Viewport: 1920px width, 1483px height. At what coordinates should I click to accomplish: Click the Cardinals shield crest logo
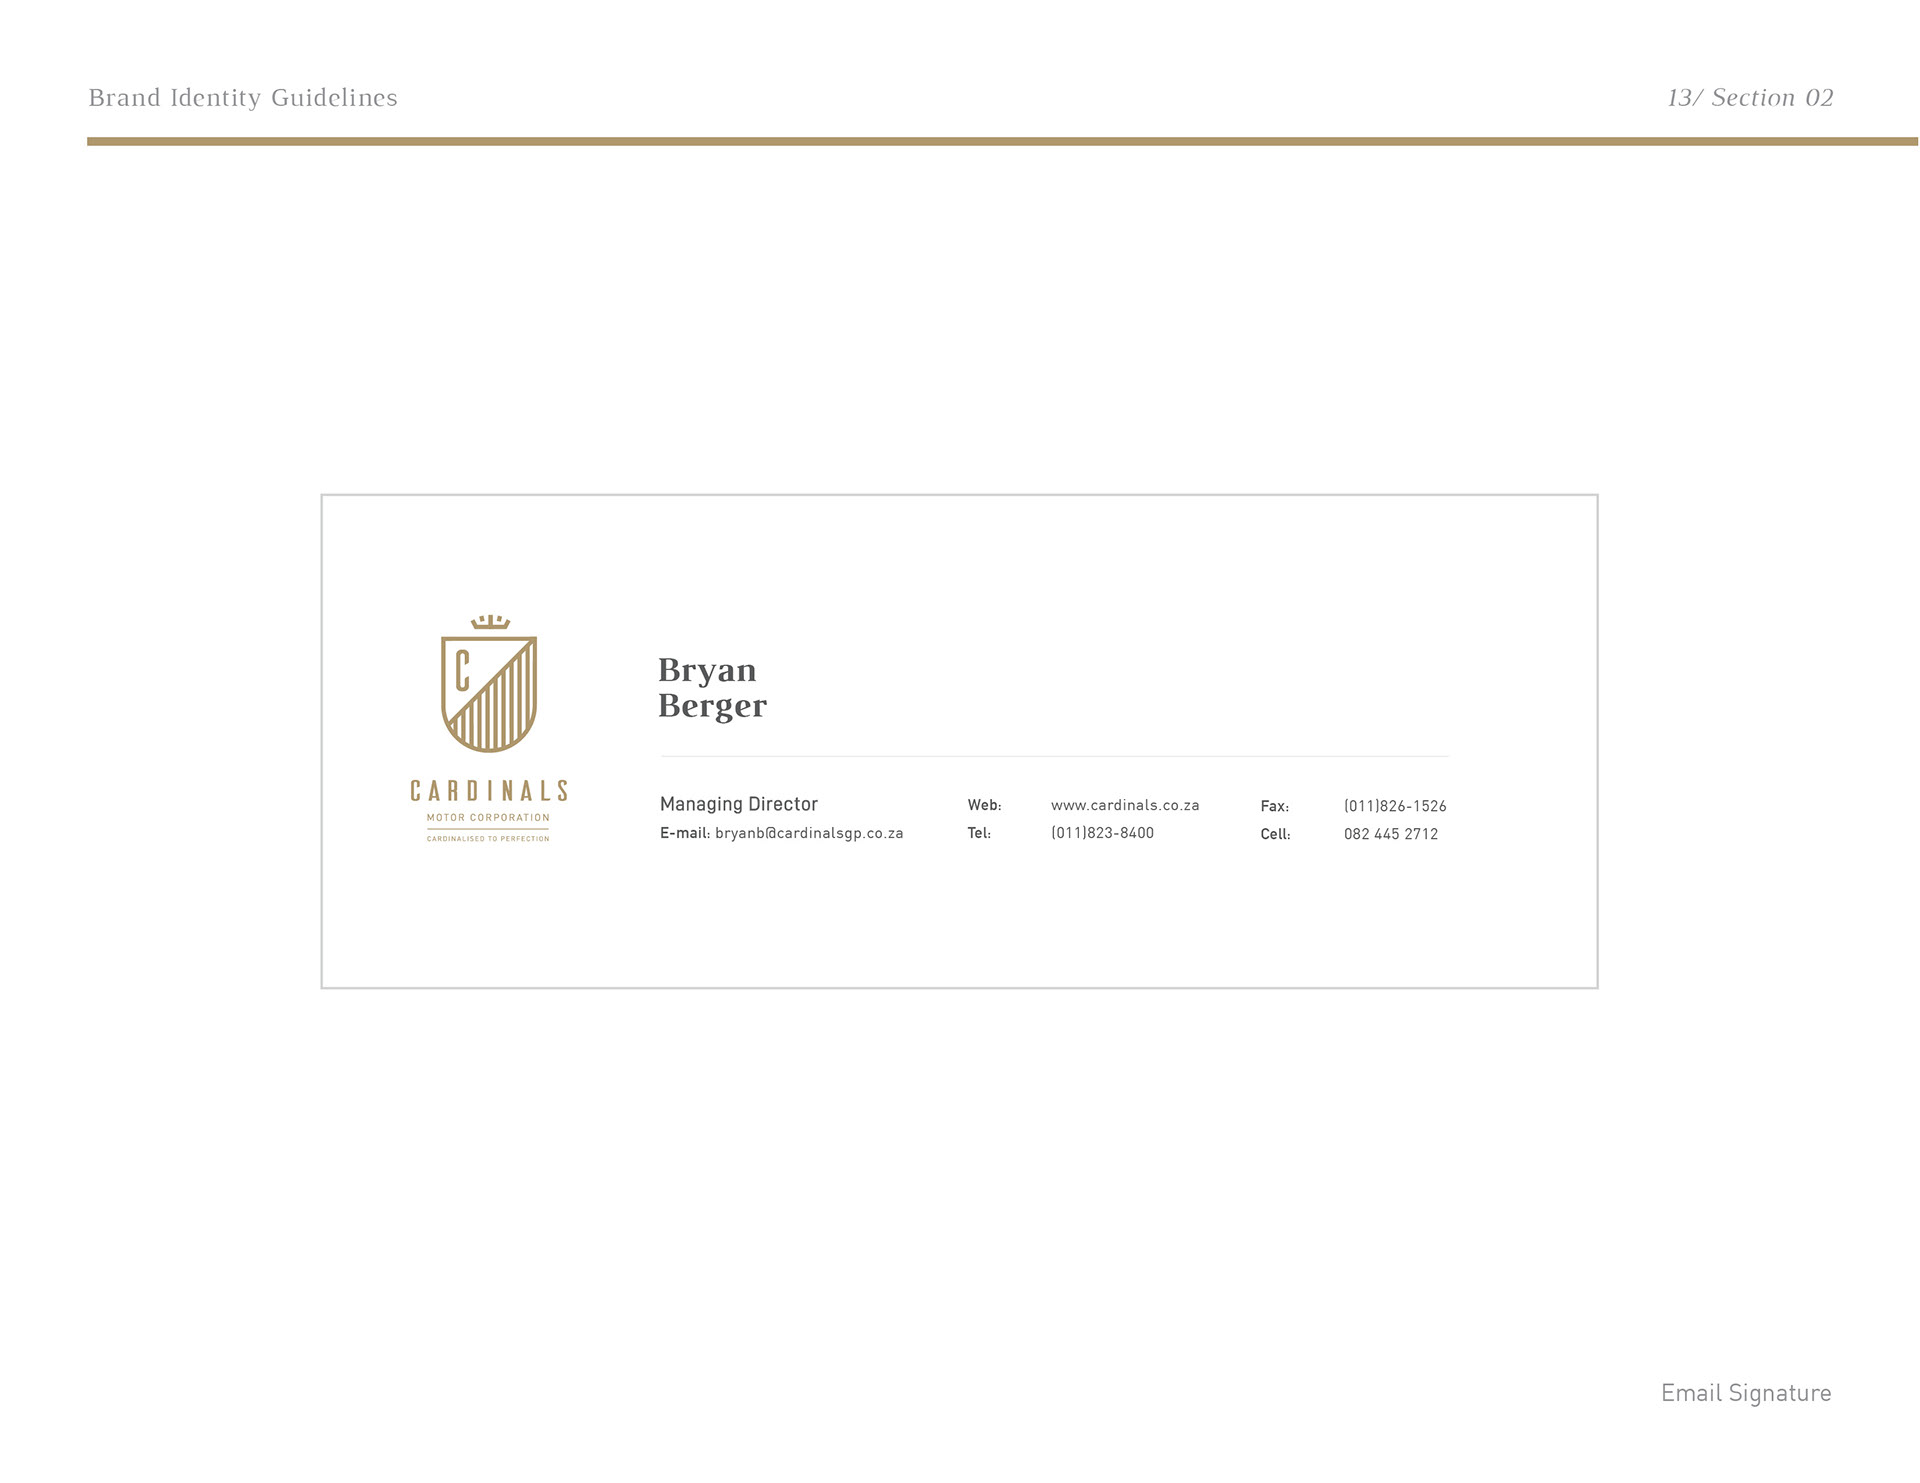pyautogui.click(x=489, y=694)
